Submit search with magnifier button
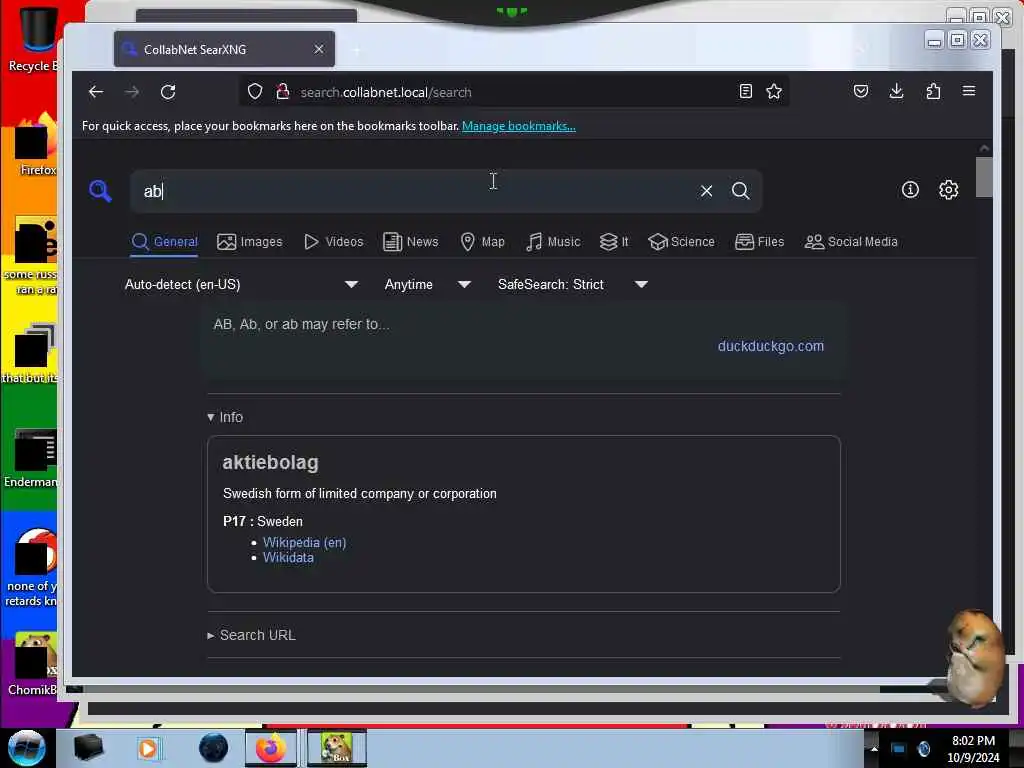This screenshot has height=768, width=1024. [x=741, y=191]
